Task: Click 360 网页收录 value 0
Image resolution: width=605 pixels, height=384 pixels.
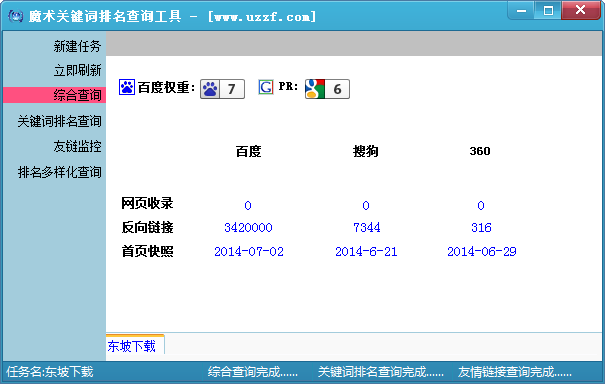Action: [481, 205]
